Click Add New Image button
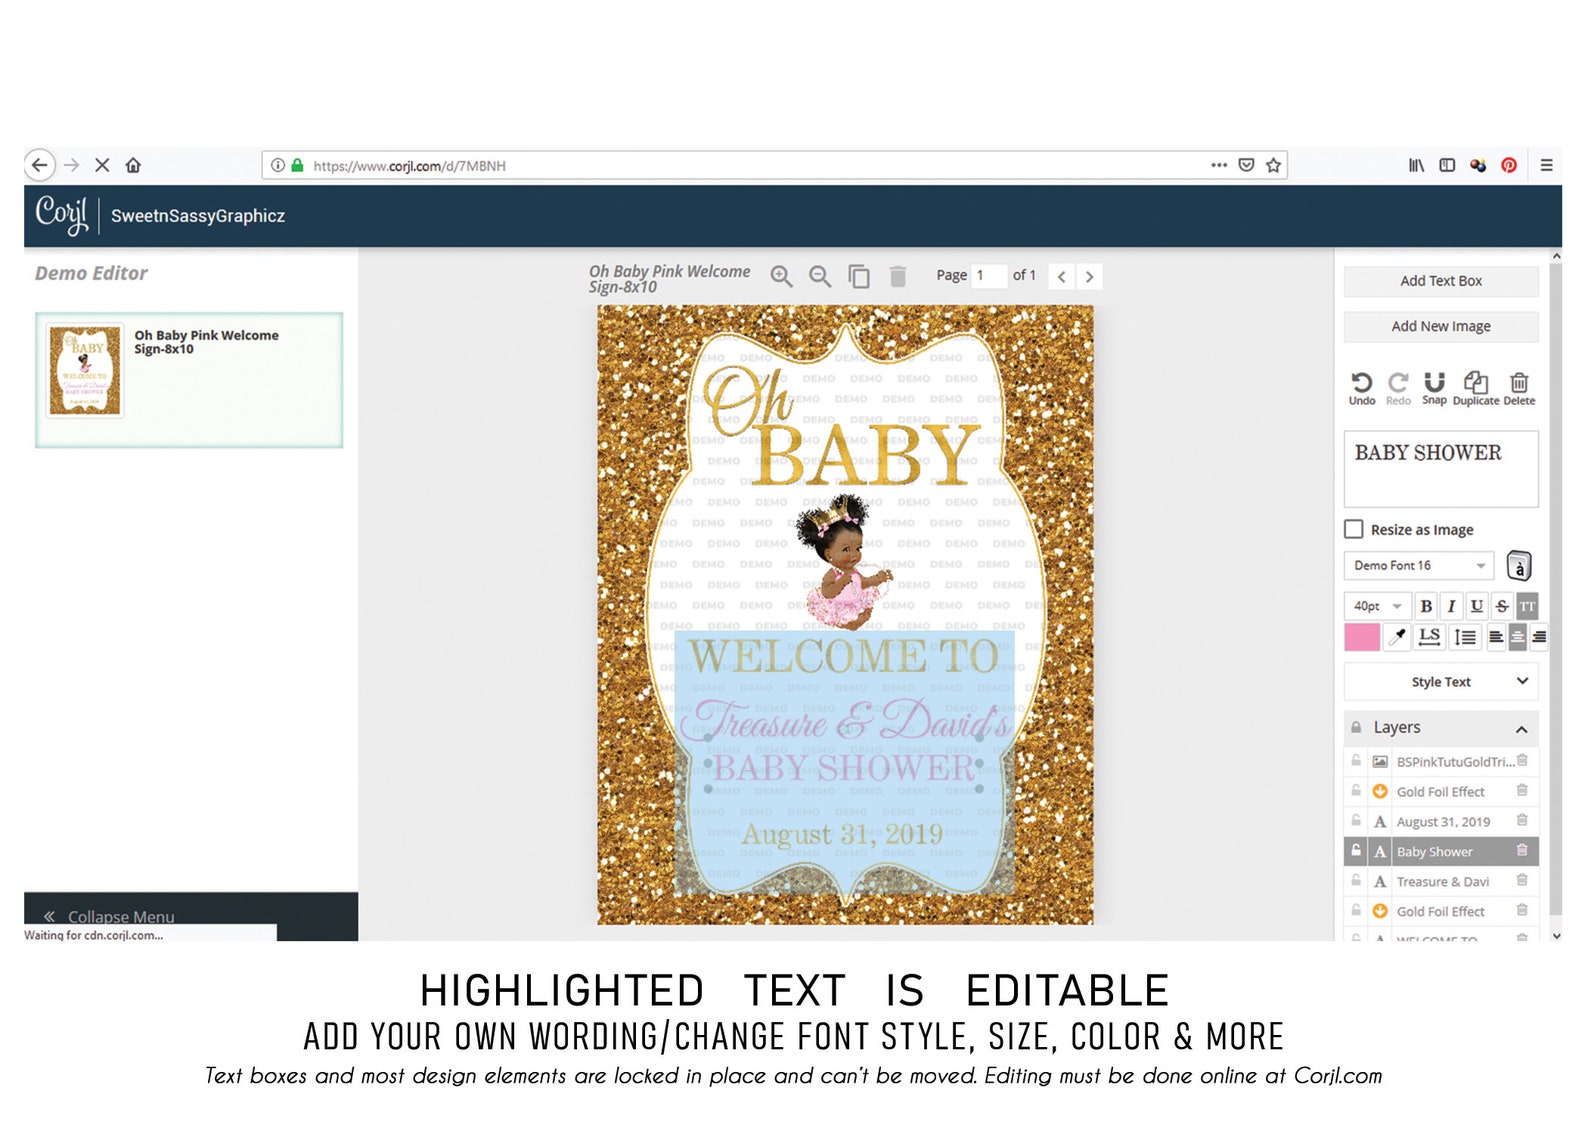The height and width of the screenshot is (1134, 1588). (1441, 326)
